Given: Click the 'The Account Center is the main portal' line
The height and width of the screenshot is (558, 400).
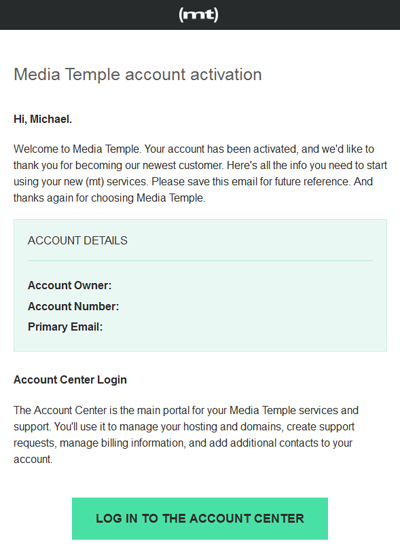Looking at the screenshot, I should pos(186,410).
